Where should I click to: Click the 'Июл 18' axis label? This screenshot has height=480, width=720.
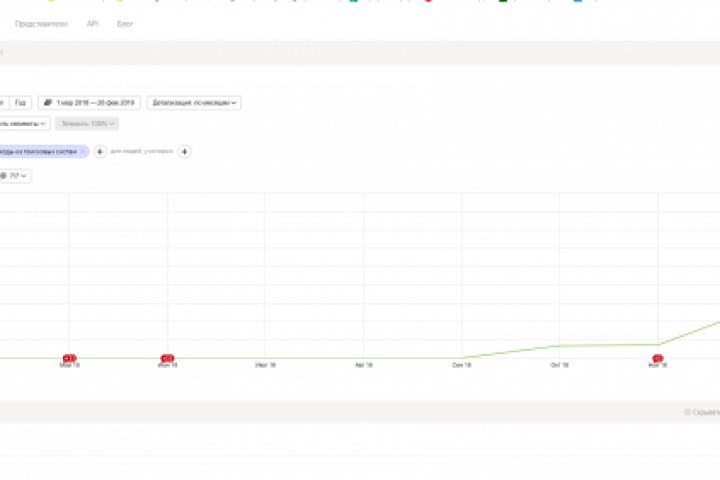click(x=265, y=365)
